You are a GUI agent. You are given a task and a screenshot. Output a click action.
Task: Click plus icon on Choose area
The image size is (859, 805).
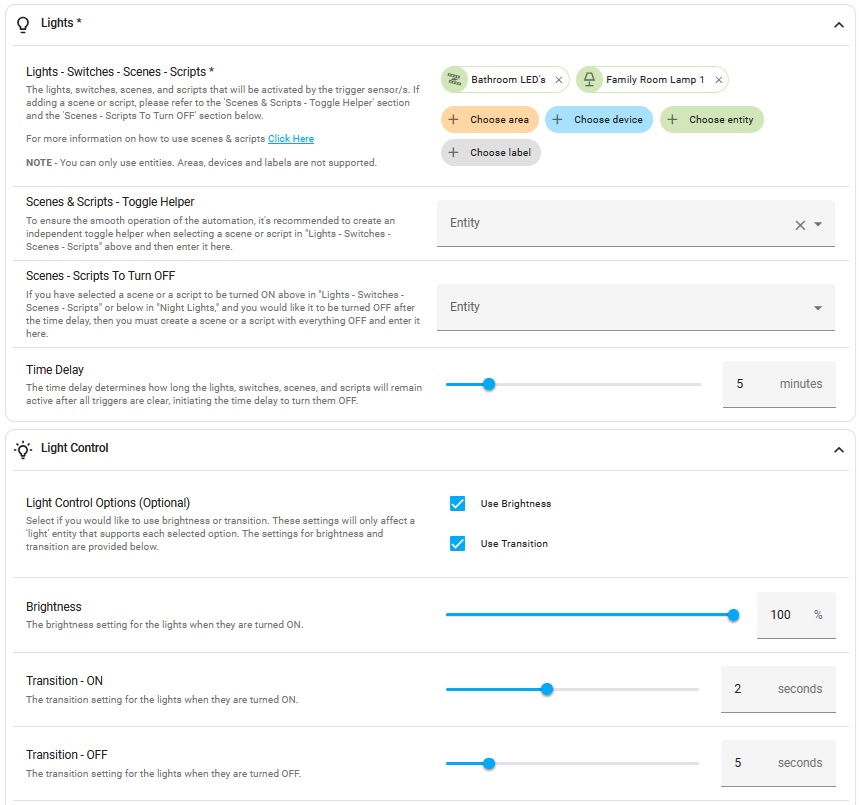tap(454, 119)
